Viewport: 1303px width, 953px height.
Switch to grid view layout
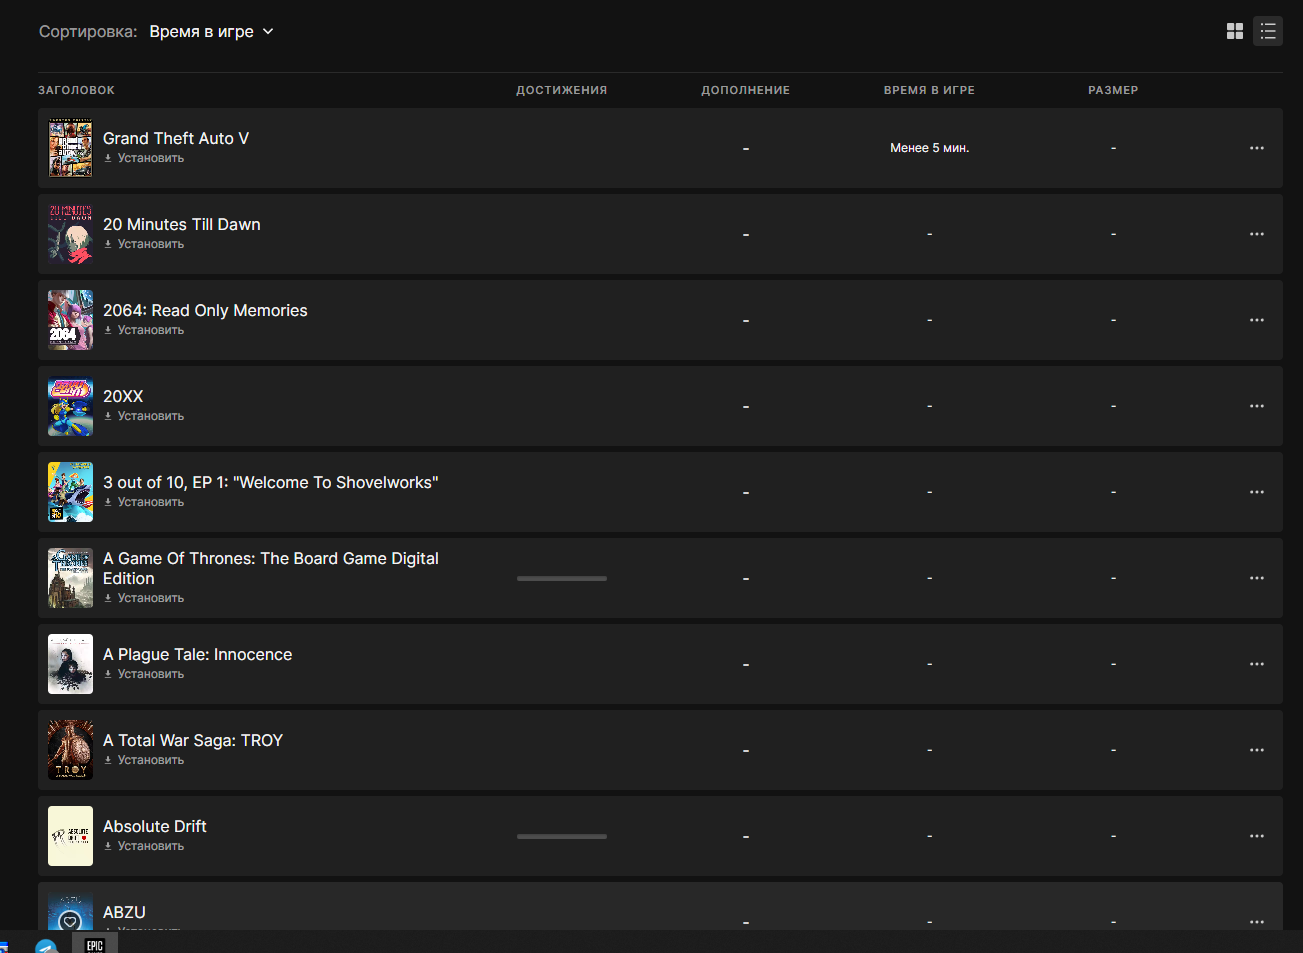pos(1235,31)
